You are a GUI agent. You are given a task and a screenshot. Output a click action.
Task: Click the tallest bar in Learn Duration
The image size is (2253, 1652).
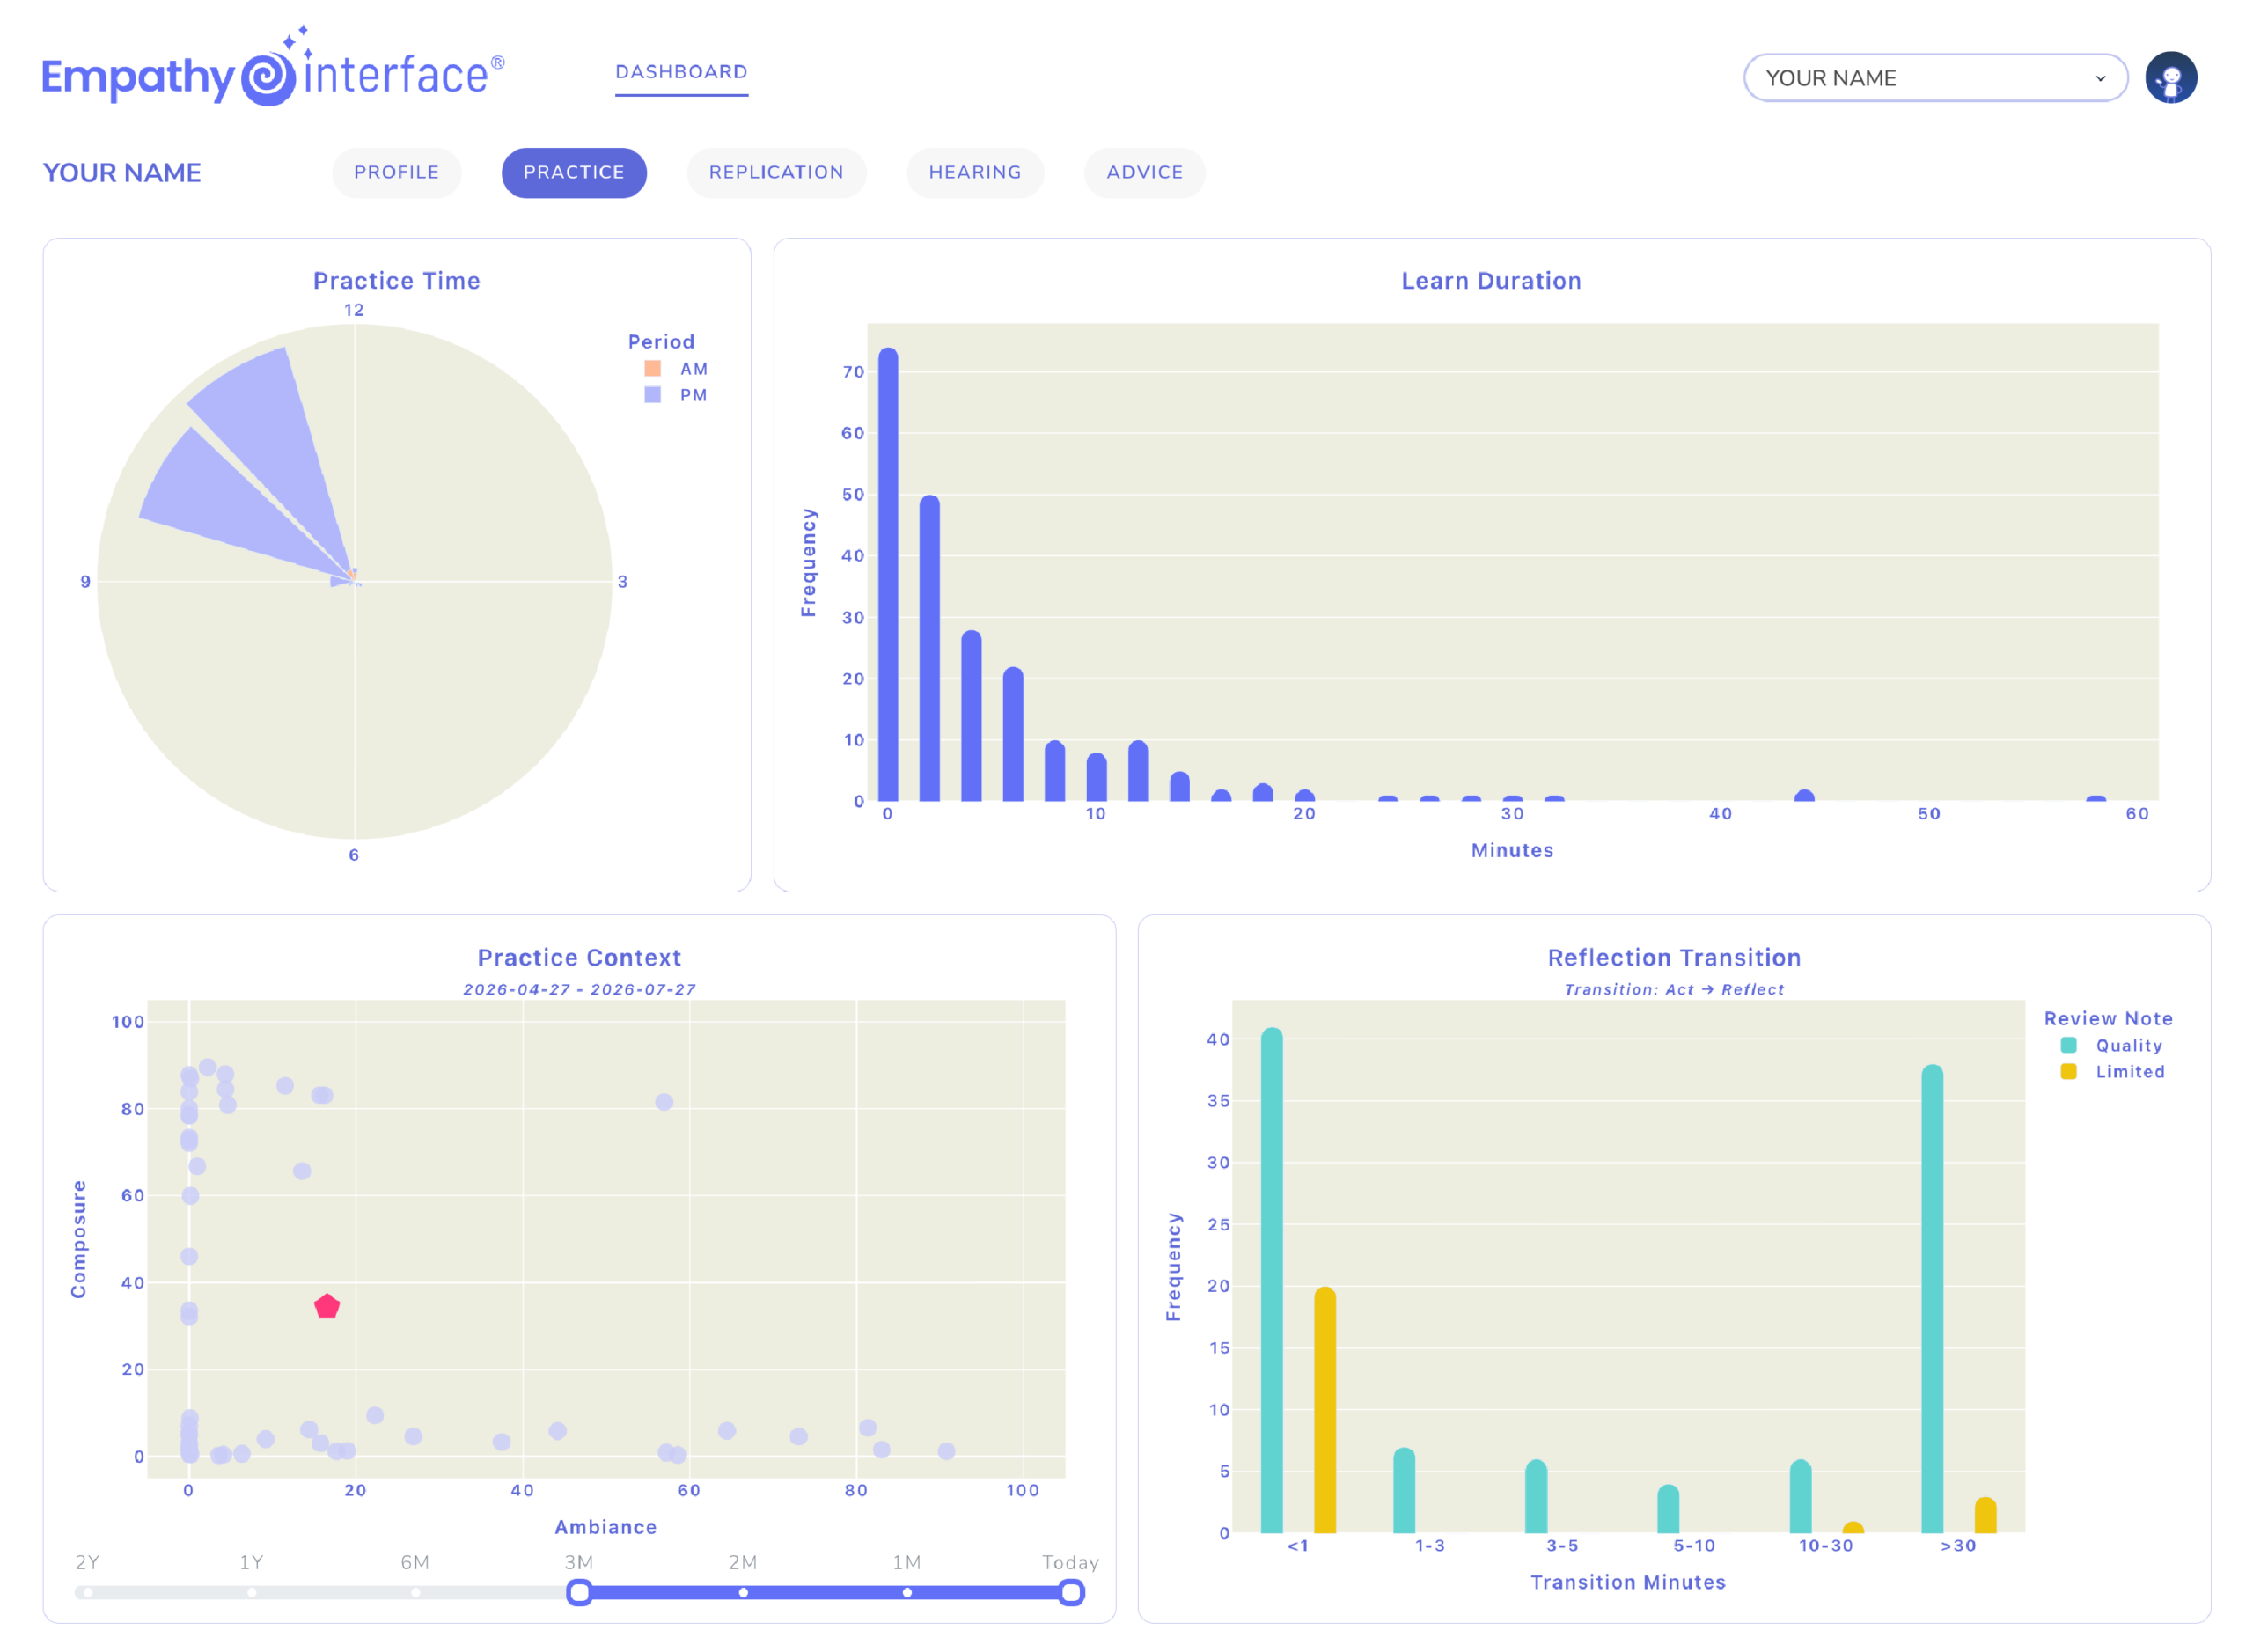pos(888,574)
